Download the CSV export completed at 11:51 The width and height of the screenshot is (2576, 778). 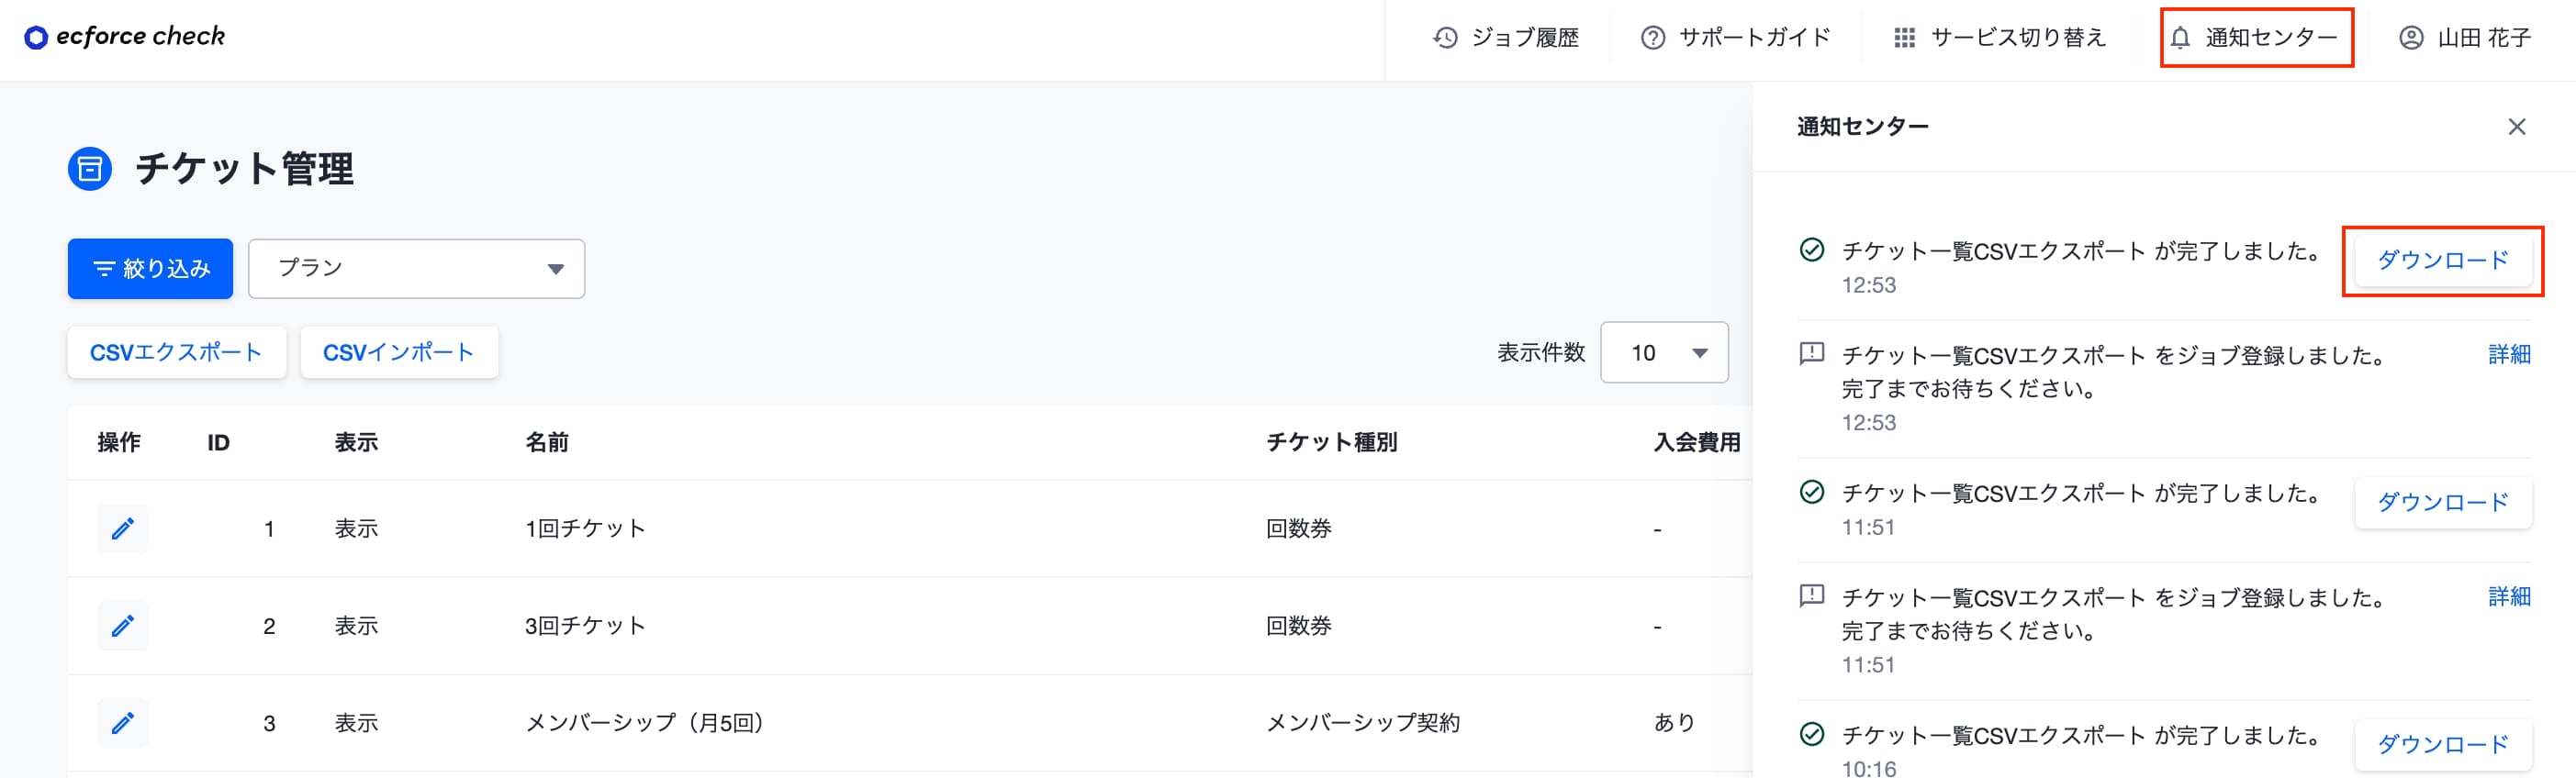[x=2442, y=502]
